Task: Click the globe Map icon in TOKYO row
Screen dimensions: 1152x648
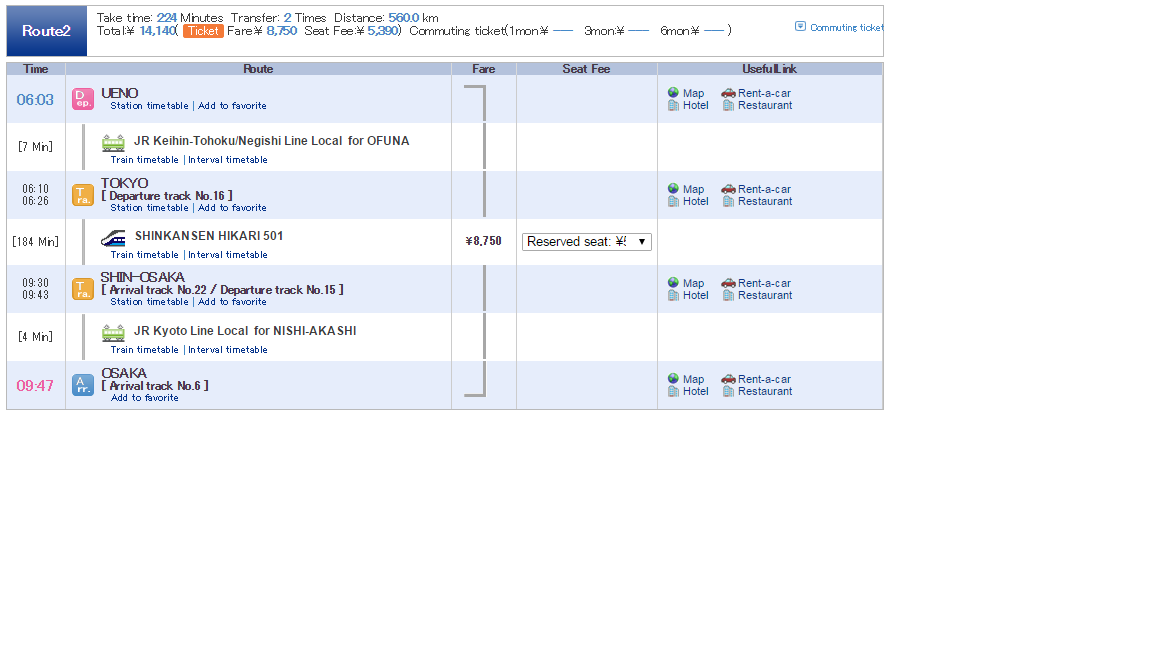Action: [x=673, y=188]
